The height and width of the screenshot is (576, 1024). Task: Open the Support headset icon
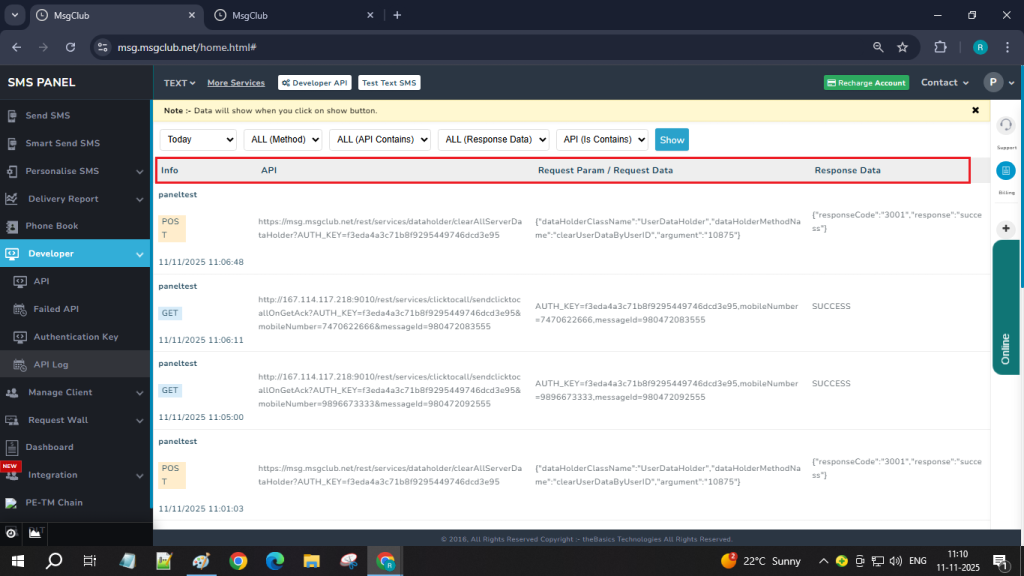point(1006,127)
